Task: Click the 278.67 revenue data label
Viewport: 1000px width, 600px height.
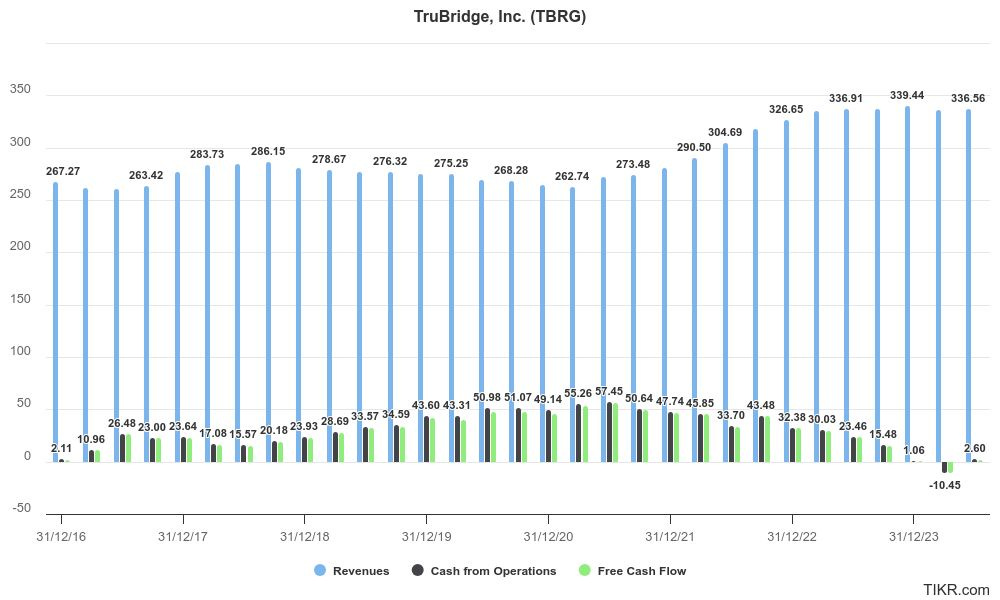Action: point(328,159)
